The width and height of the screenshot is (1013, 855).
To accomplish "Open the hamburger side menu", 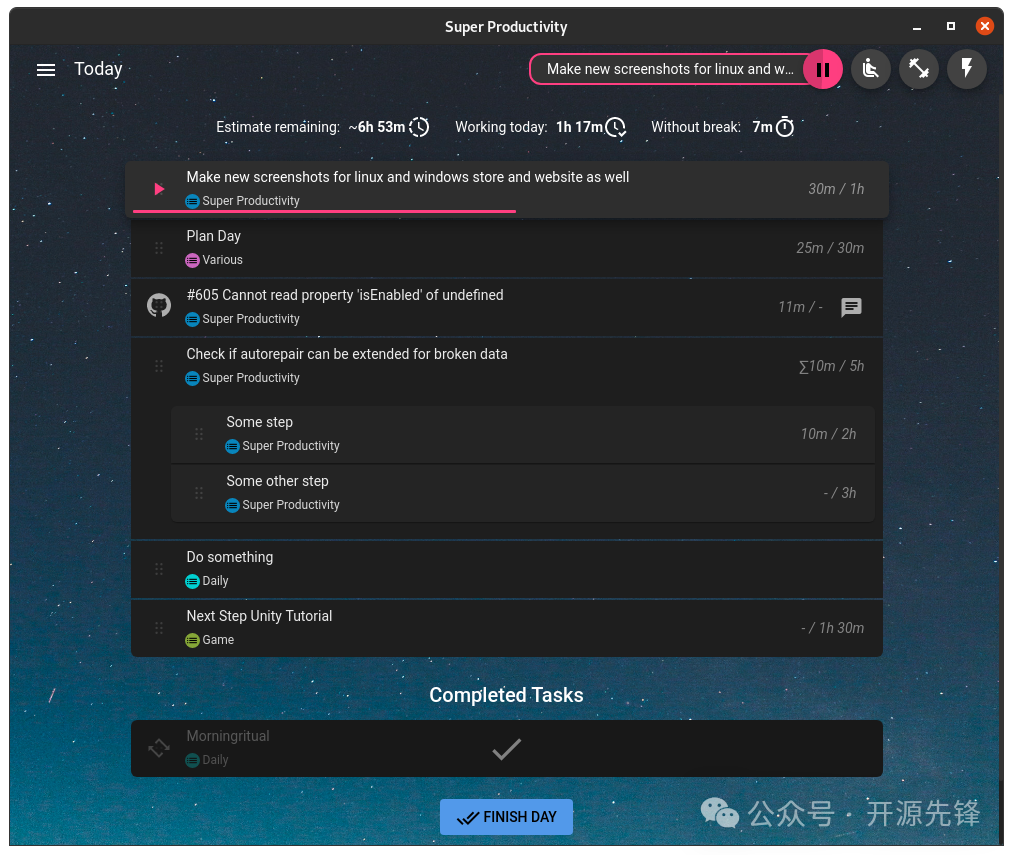I will pyautogui.click(x=46, y=70).
